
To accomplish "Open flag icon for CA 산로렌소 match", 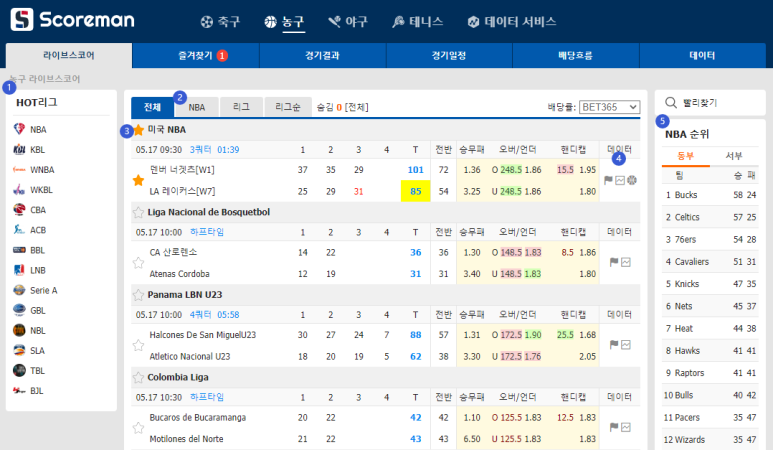I will (614, 262).
